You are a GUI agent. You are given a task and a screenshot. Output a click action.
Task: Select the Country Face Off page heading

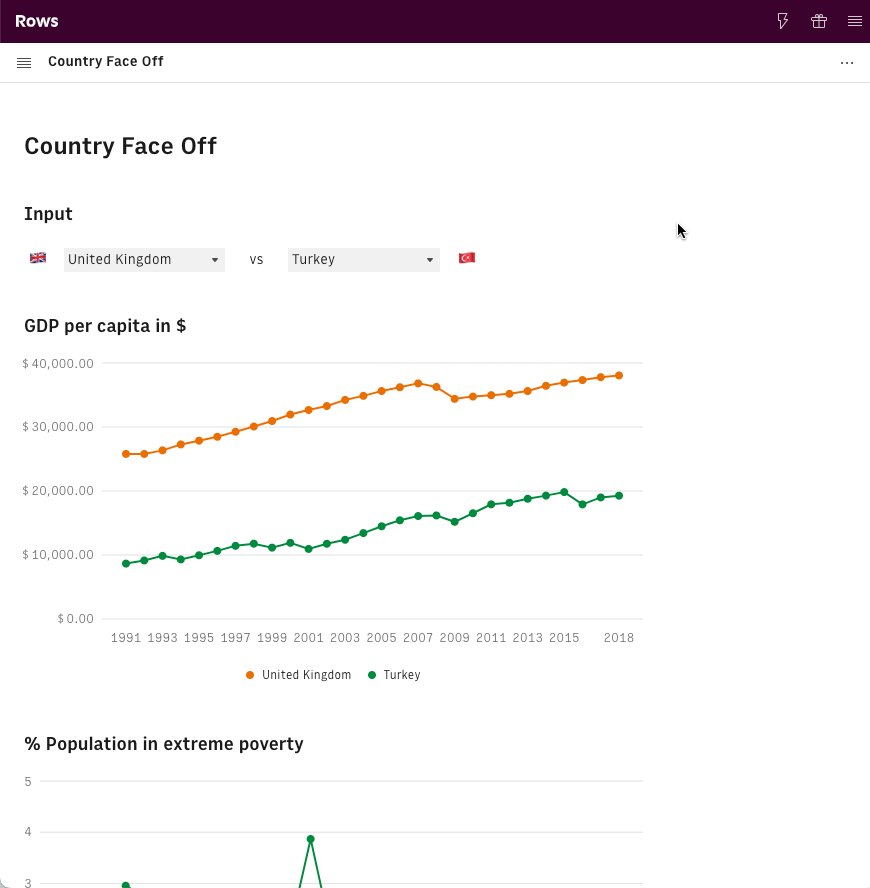click(120, 146)
